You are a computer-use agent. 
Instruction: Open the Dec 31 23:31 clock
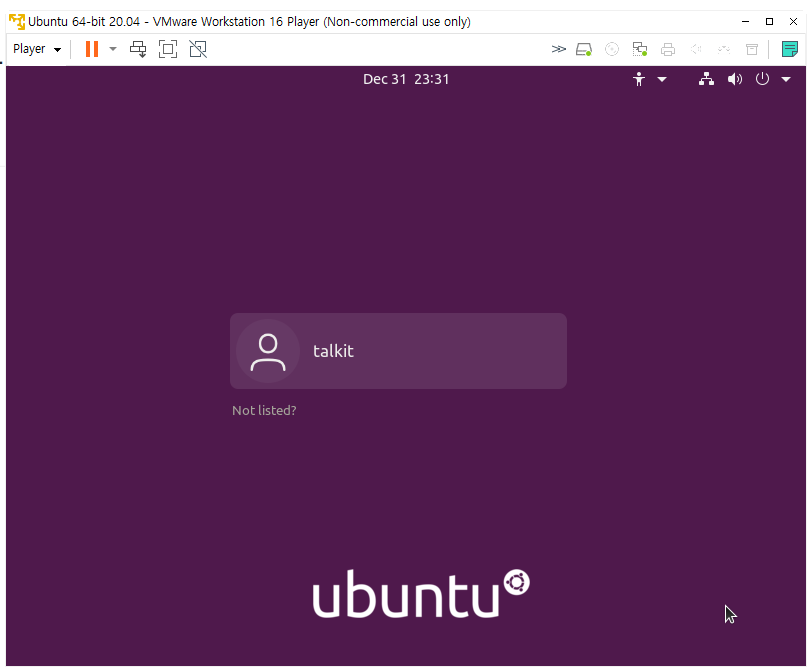click(x=406, y=79)
